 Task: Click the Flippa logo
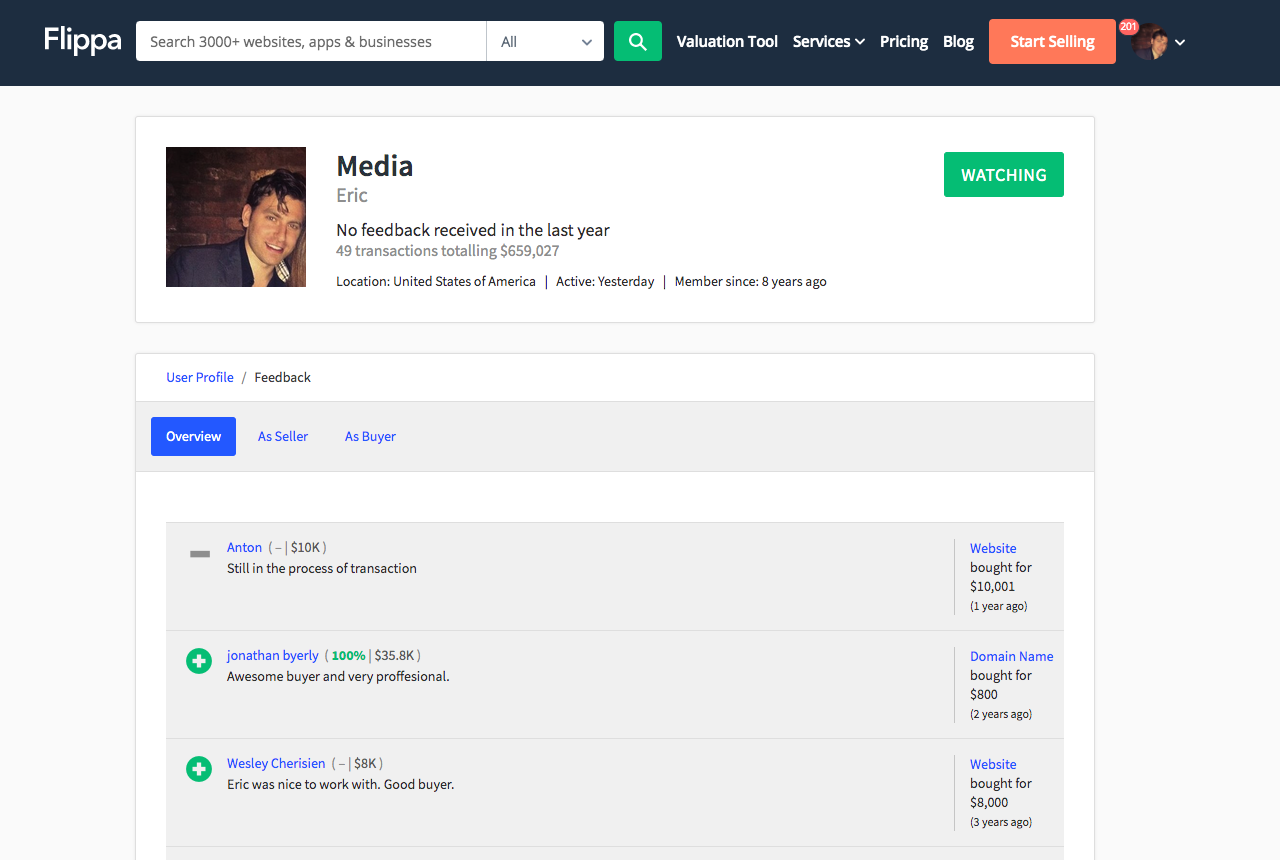[83, 41]
